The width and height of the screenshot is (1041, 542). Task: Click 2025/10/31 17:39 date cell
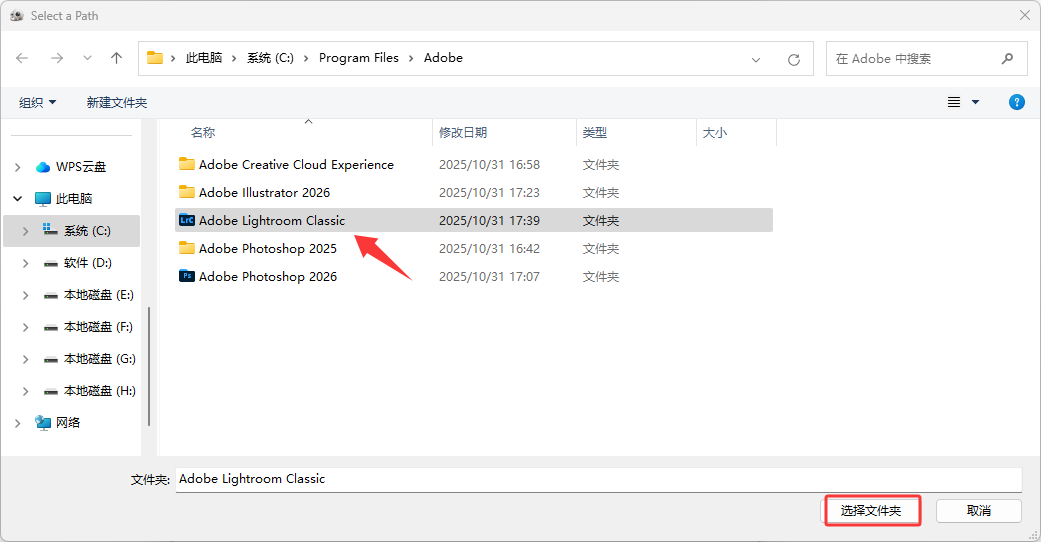tap(489, 221)
